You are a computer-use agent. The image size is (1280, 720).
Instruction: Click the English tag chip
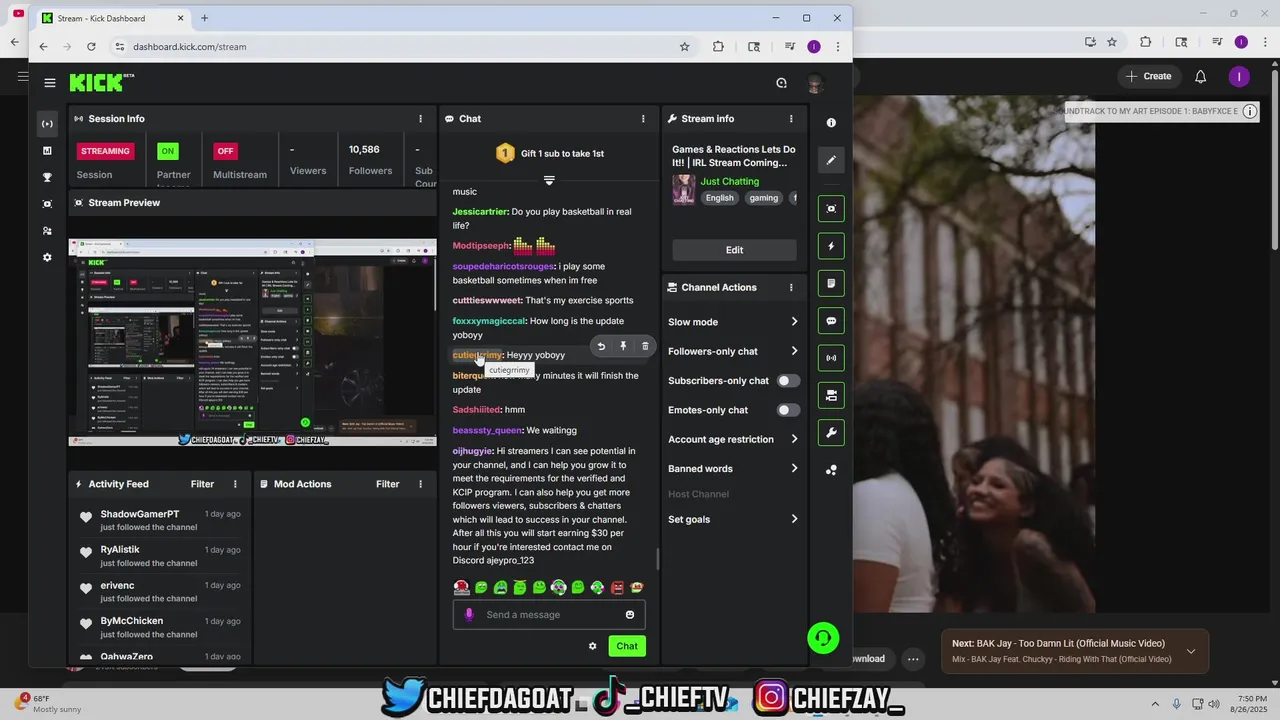point(719,198)
